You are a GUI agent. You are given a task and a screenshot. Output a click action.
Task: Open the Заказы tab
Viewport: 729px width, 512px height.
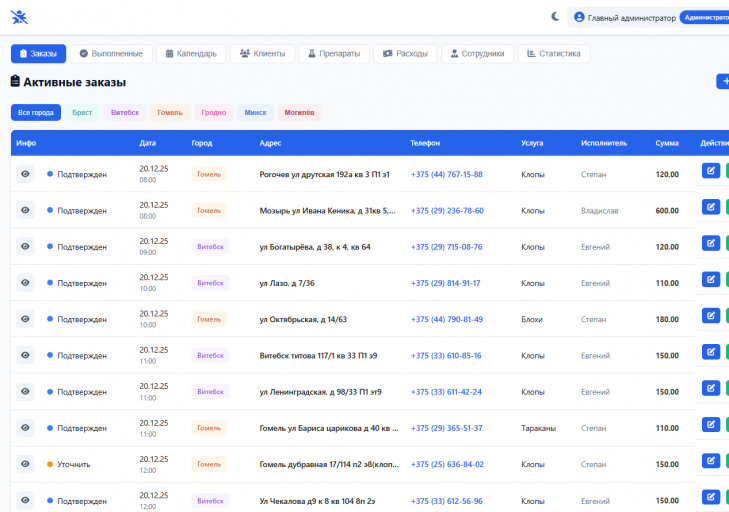click(x=38, y=53)
